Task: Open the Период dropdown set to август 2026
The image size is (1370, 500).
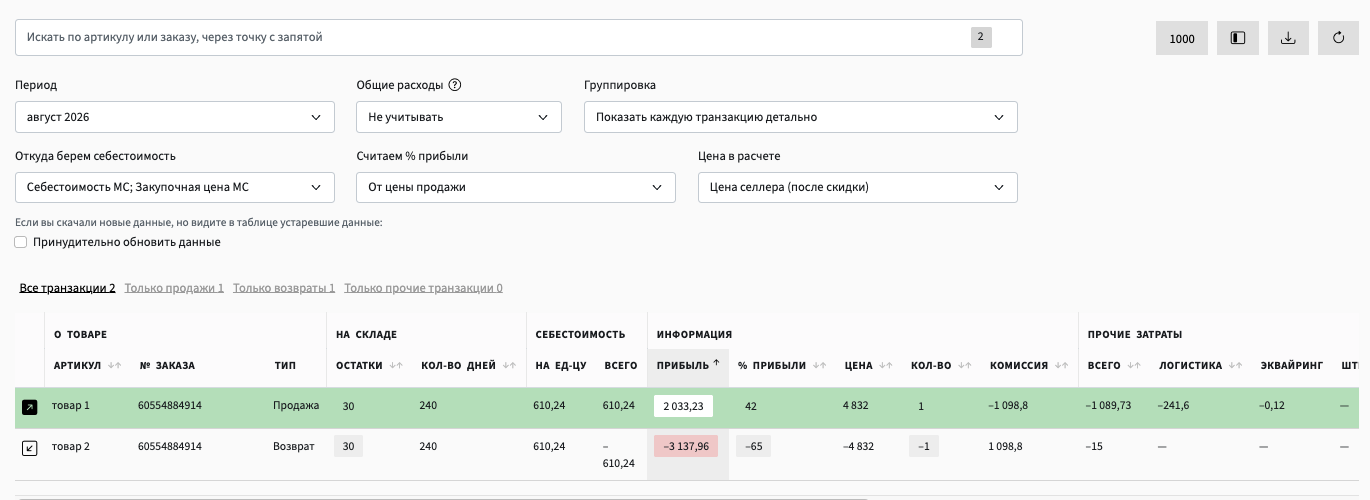Action: click(x=175, y=117)
